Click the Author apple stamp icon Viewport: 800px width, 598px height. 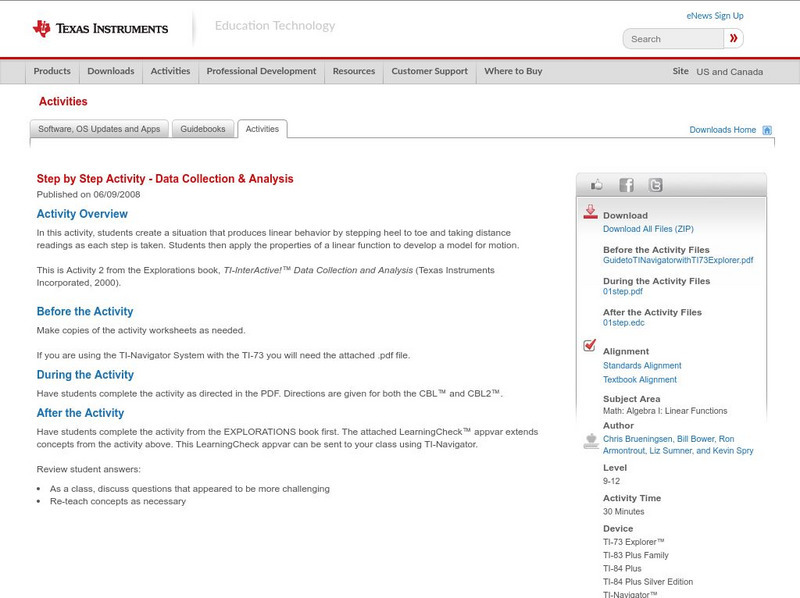point(591,441)
